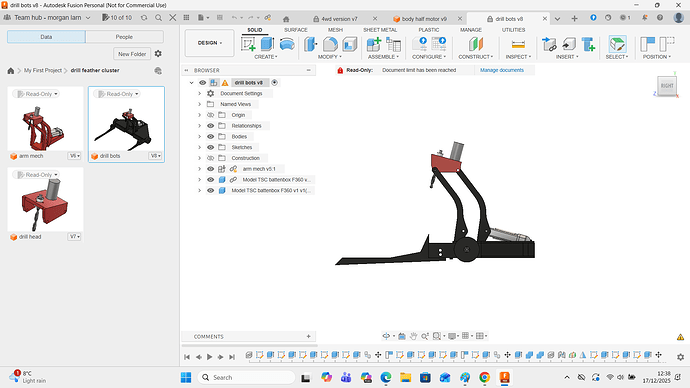Click the search icon in the data panel header
The image size is (690, 388).
(x=158, y=18)
